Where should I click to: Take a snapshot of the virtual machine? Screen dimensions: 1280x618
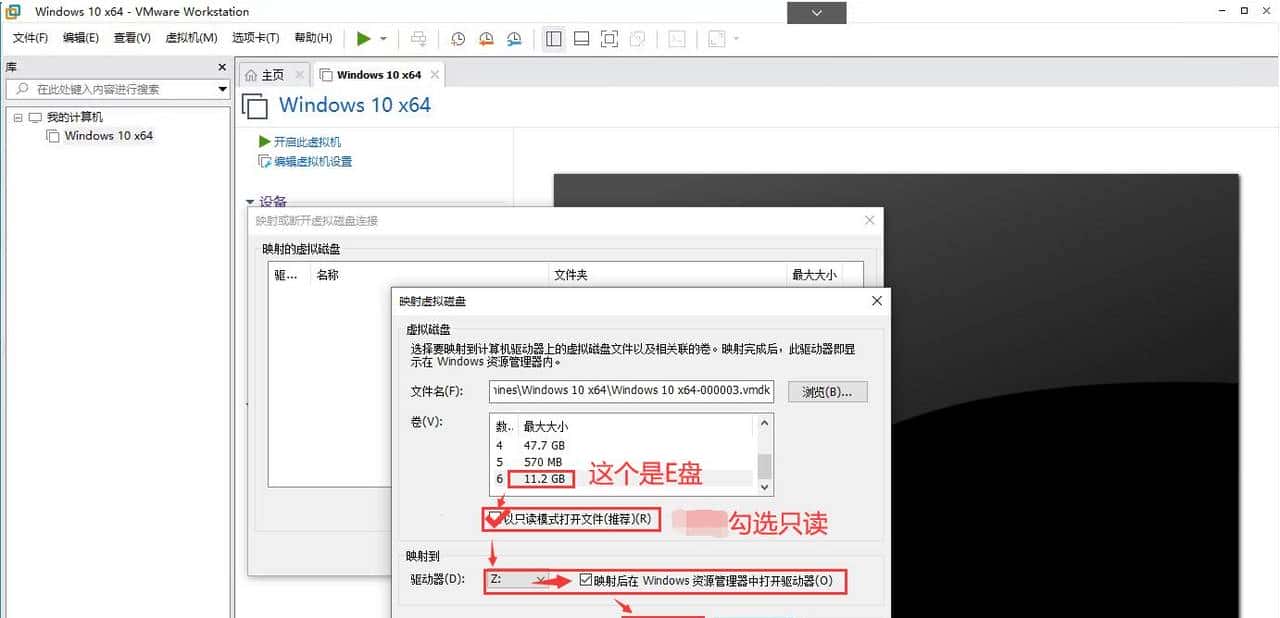tap(458, 38)
